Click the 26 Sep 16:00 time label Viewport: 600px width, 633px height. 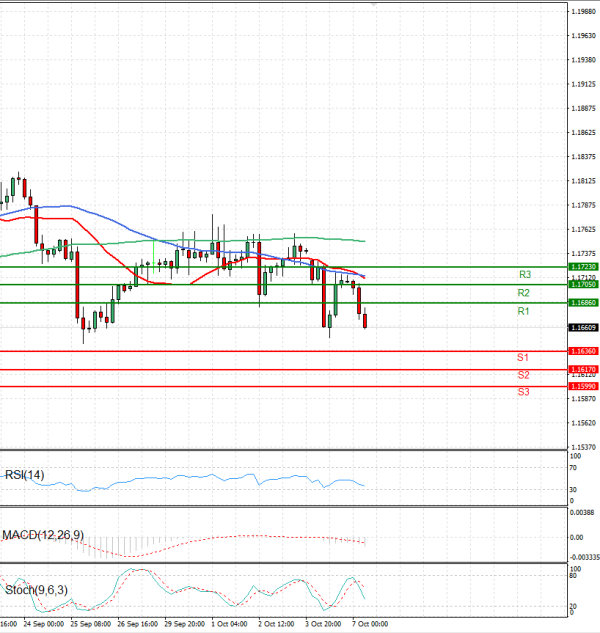(x=135, y=624)
